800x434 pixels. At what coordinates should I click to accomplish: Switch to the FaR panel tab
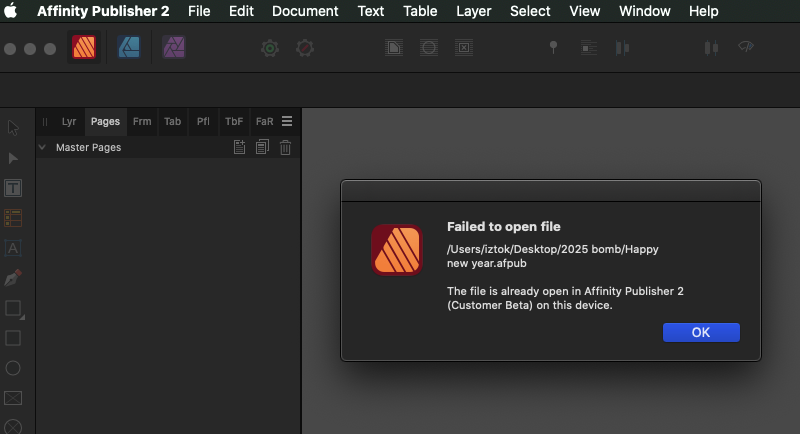264,121
